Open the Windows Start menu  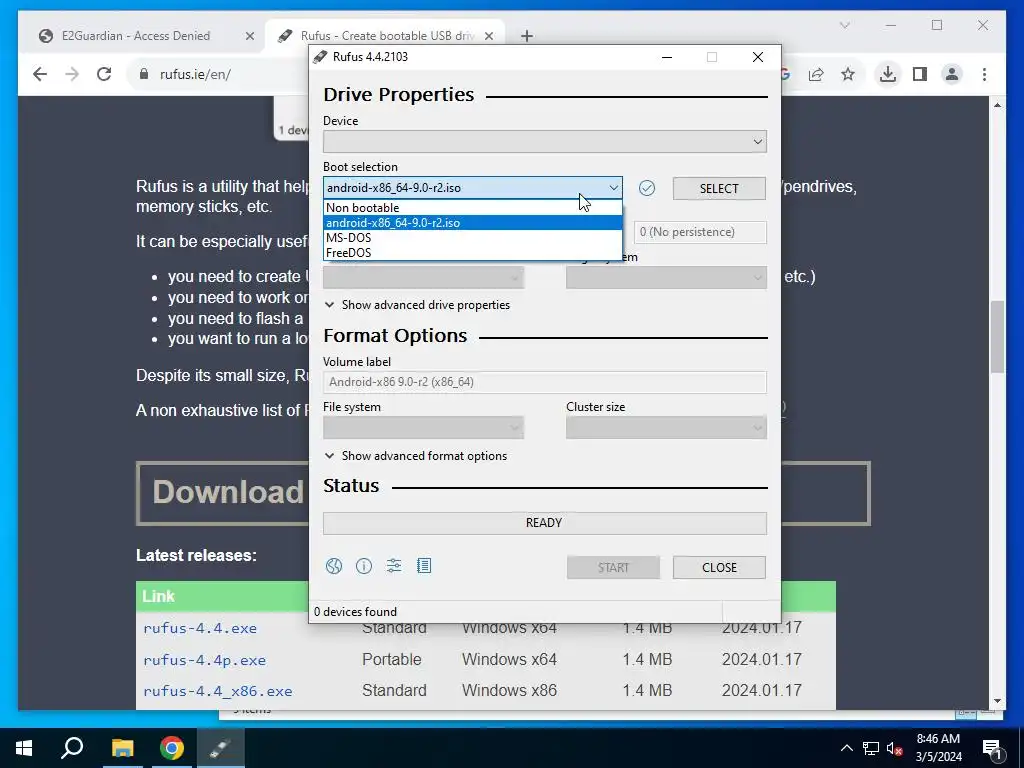[x=24, y=748]
